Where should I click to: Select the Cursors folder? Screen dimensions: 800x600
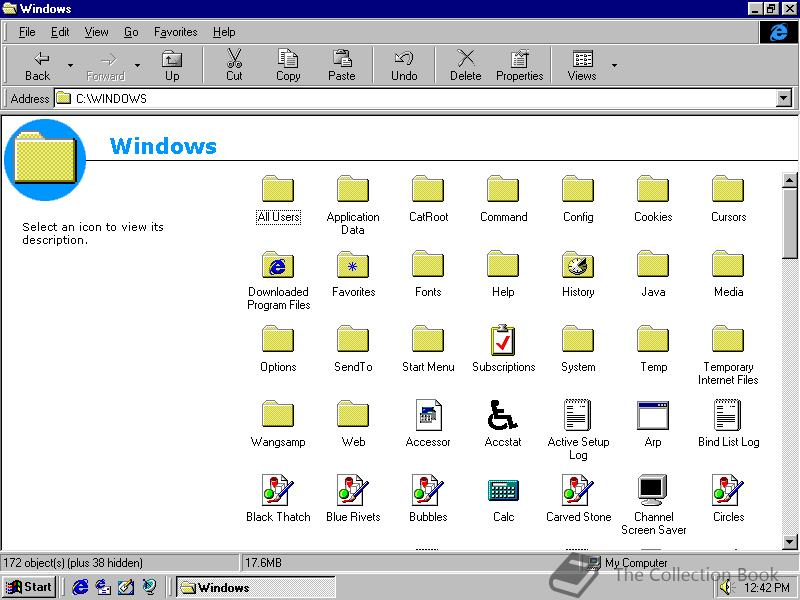click(x=728, y=199)
